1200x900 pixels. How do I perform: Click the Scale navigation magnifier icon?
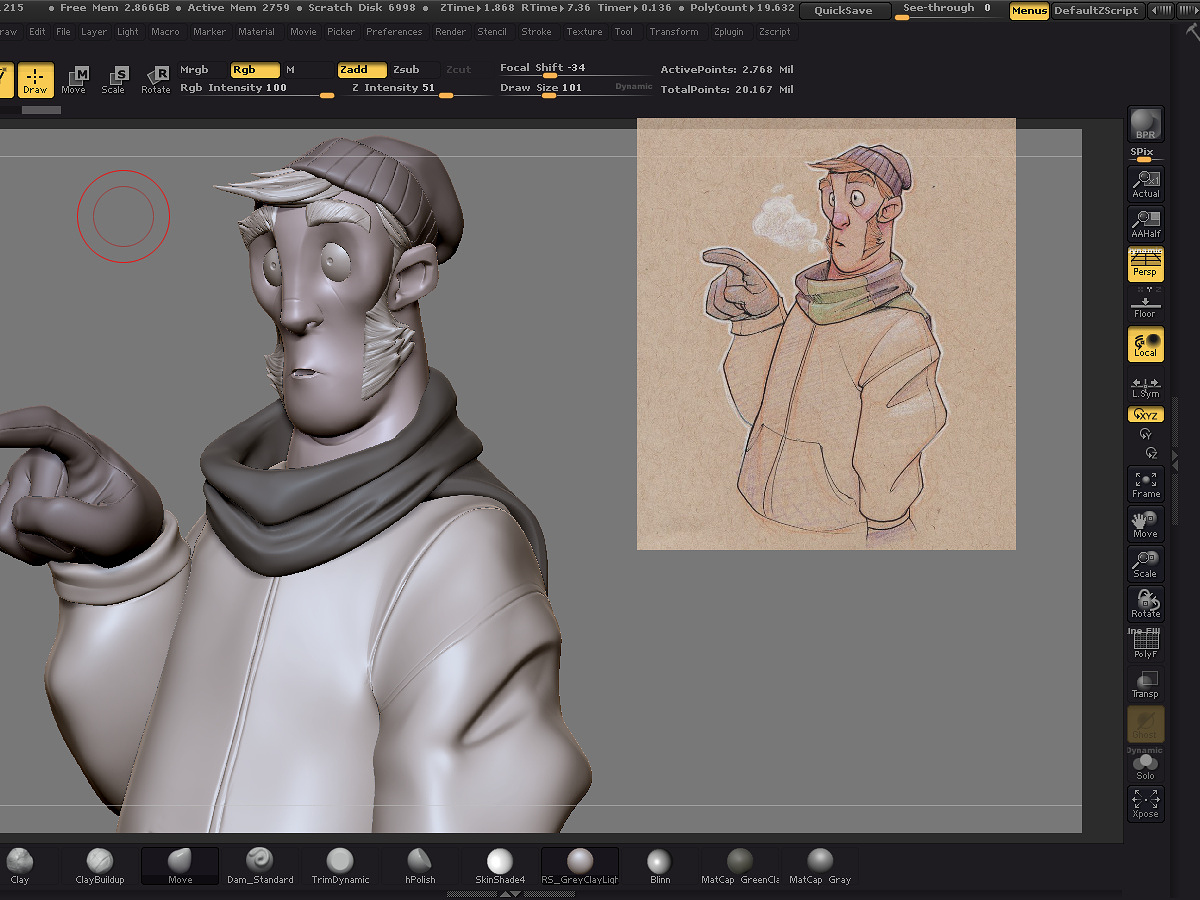click(x=1145, y=564)
